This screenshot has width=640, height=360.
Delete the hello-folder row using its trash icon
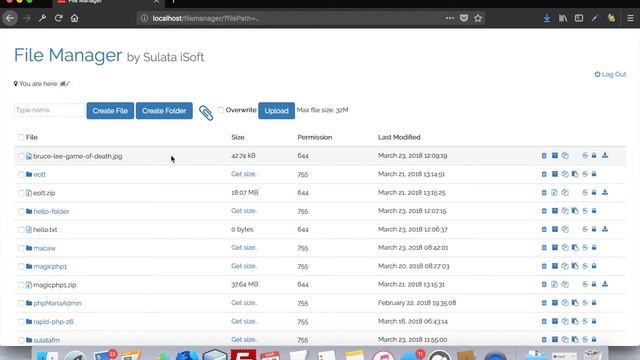544,211
